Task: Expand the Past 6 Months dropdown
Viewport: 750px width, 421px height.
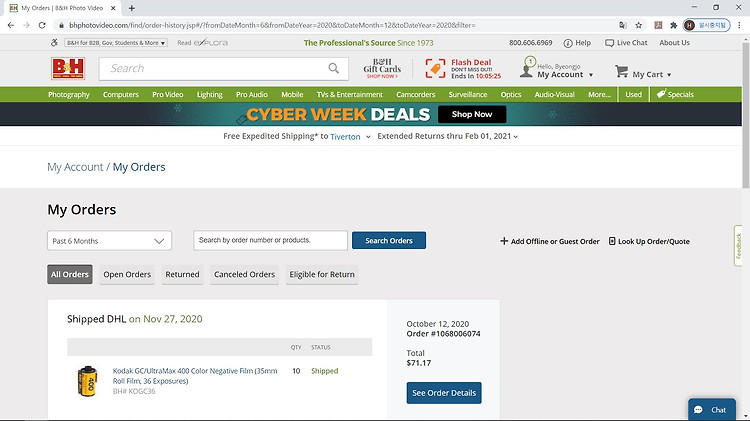Action: (x=110, y=241)
